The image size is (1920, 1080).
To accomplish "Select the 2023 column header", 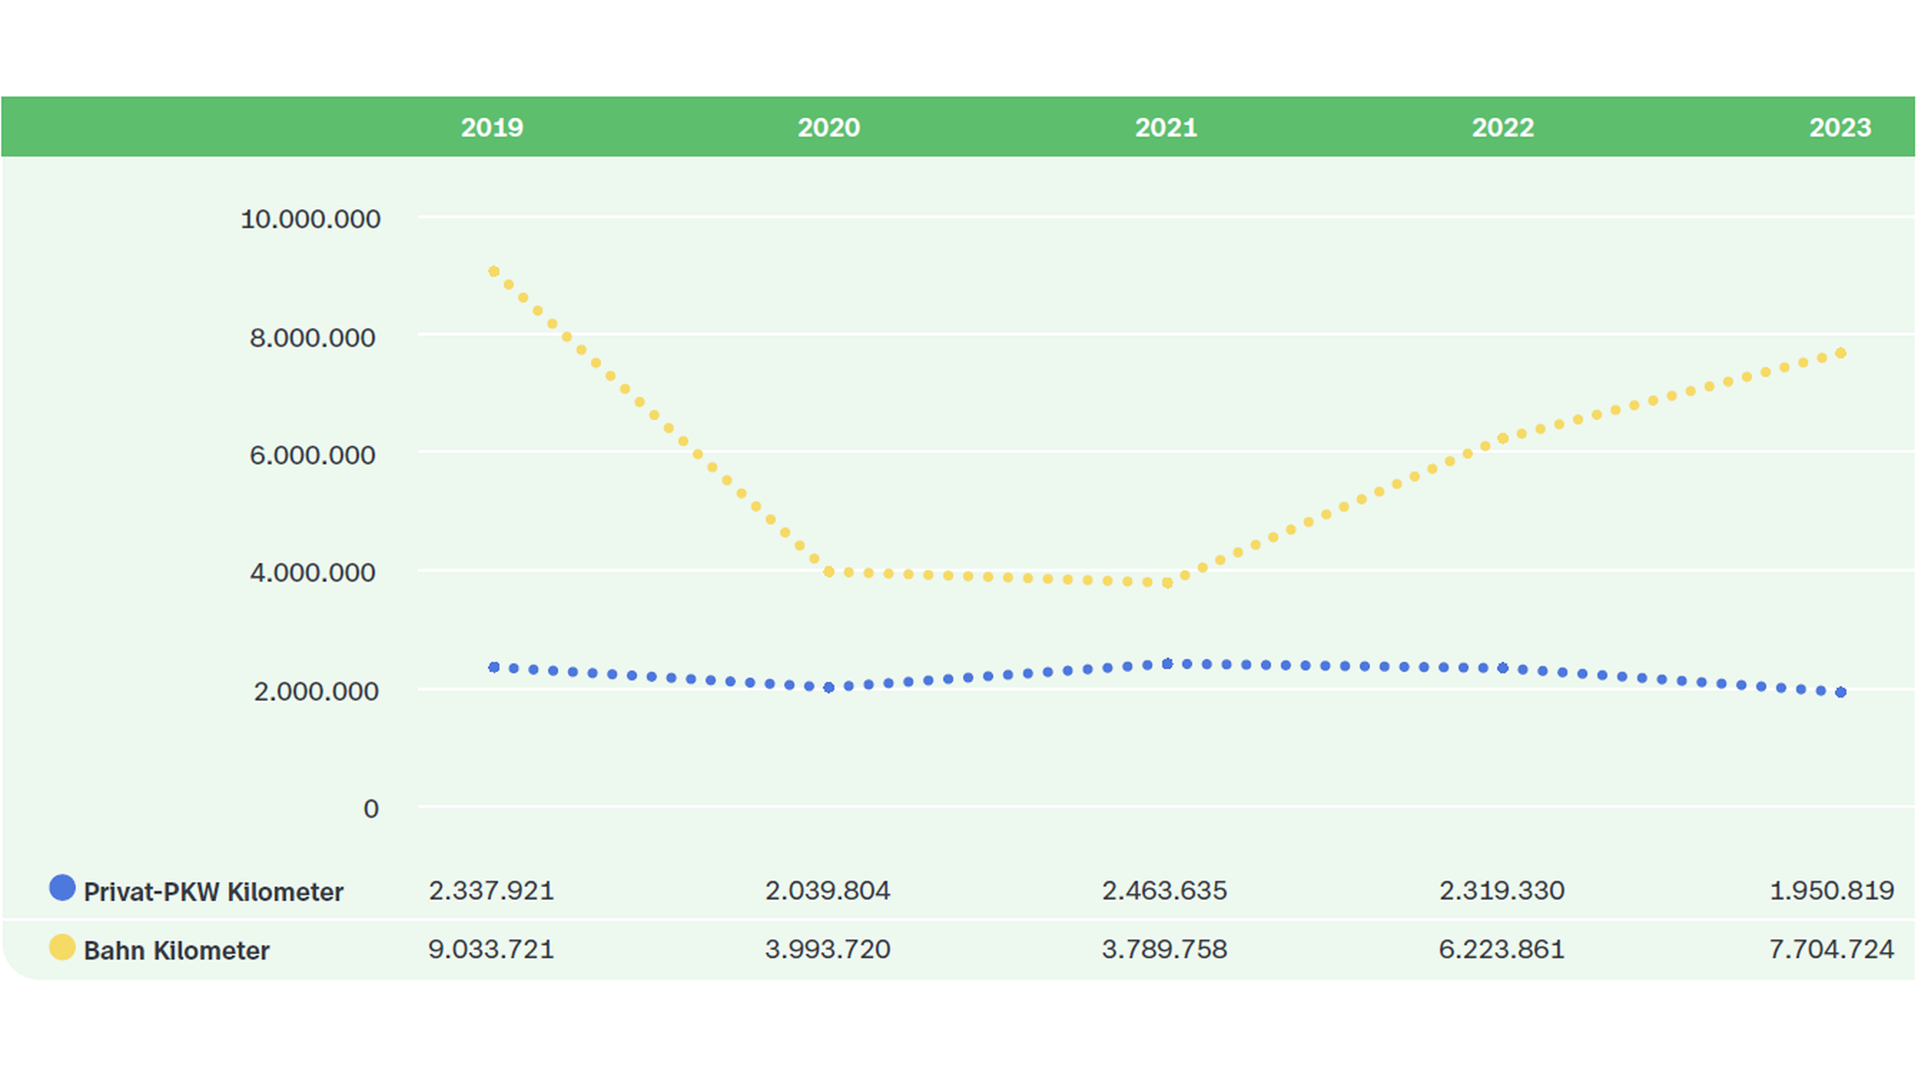I will click(x=1839, y=128).
